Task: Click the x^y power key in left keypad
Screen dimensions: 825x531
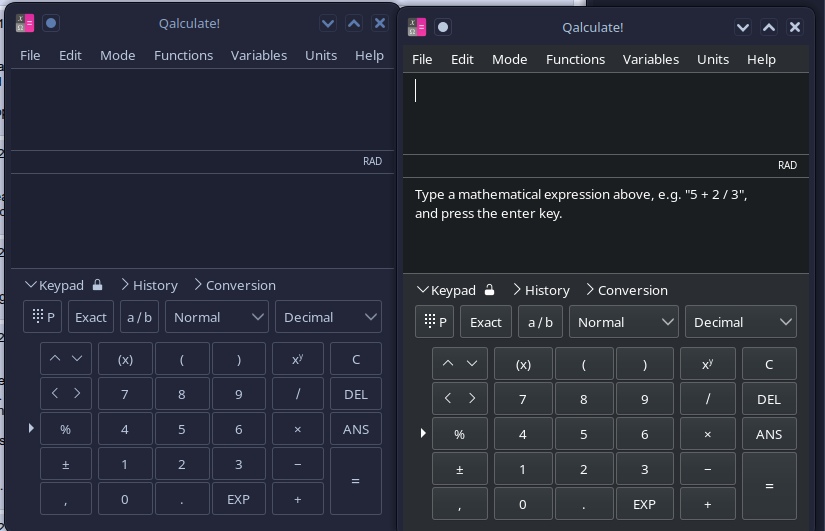Action: coord(298,359)
